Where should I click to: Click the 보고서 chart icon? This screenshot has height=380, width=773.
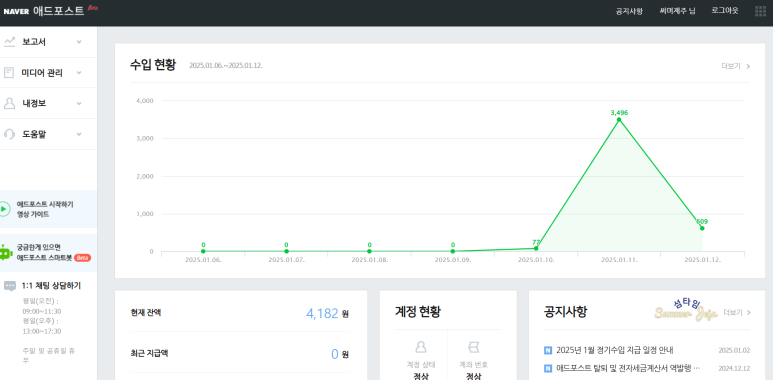[9, 42]
